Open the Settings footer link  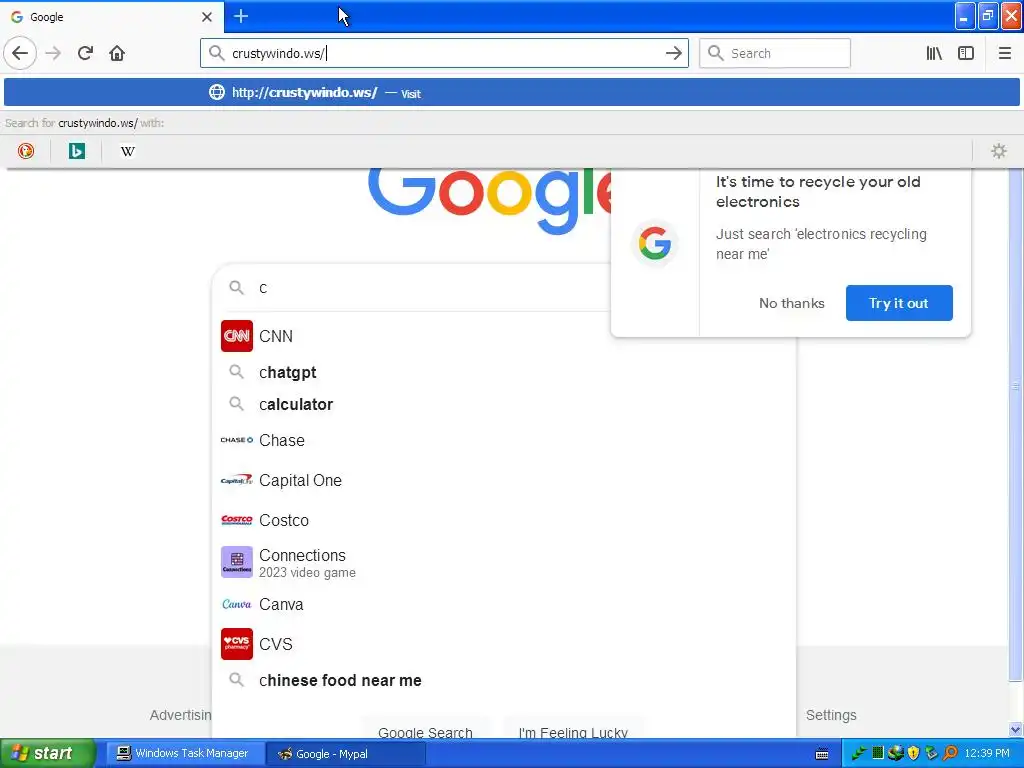tap(831, 715)
